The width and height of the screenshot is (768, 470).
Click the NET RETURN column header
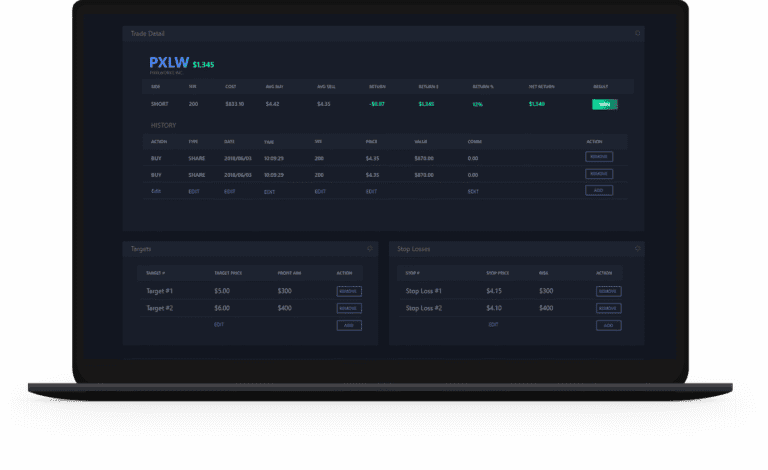tap(542, 87)
